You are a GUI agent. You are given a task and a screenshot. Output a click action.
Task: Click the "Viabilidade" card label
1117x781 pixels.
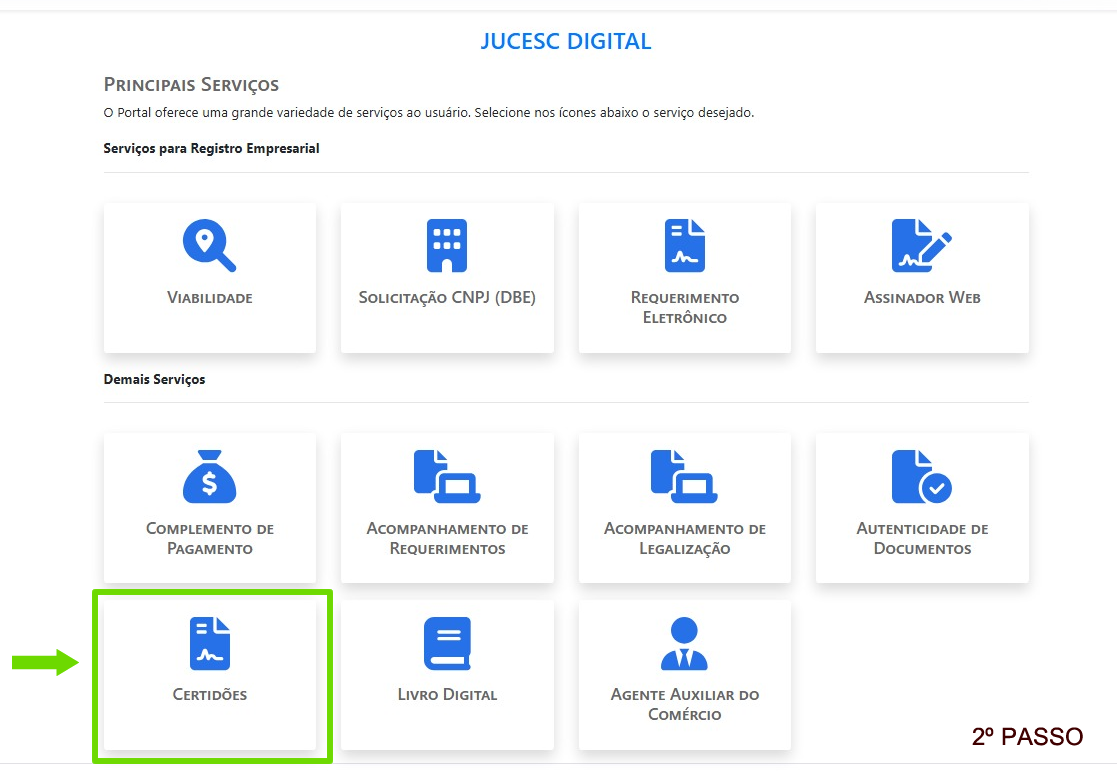[x=209, y=298]
